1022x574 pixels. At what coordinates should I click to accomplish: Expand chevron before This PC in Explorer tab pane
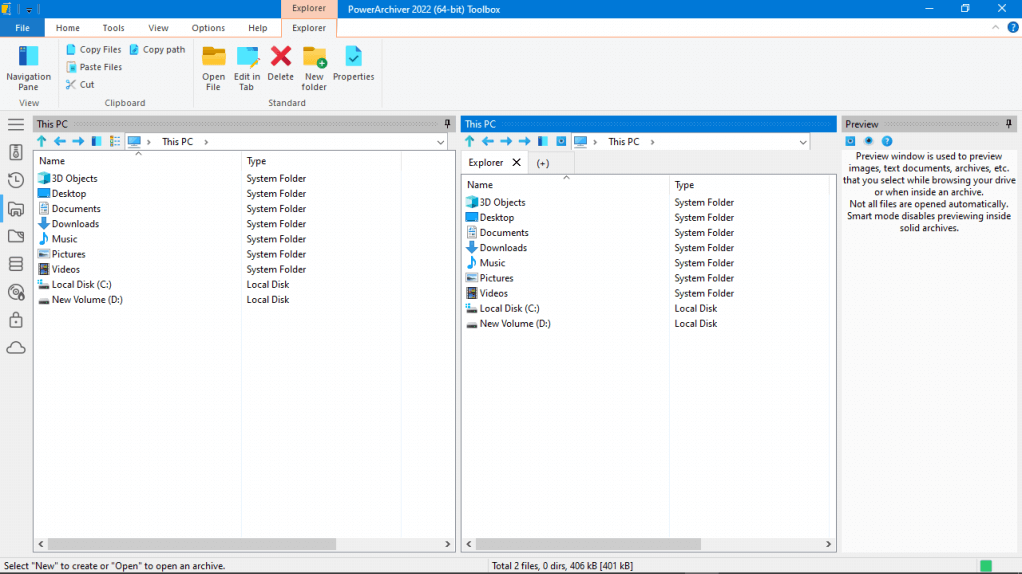(x=595, y=142)
